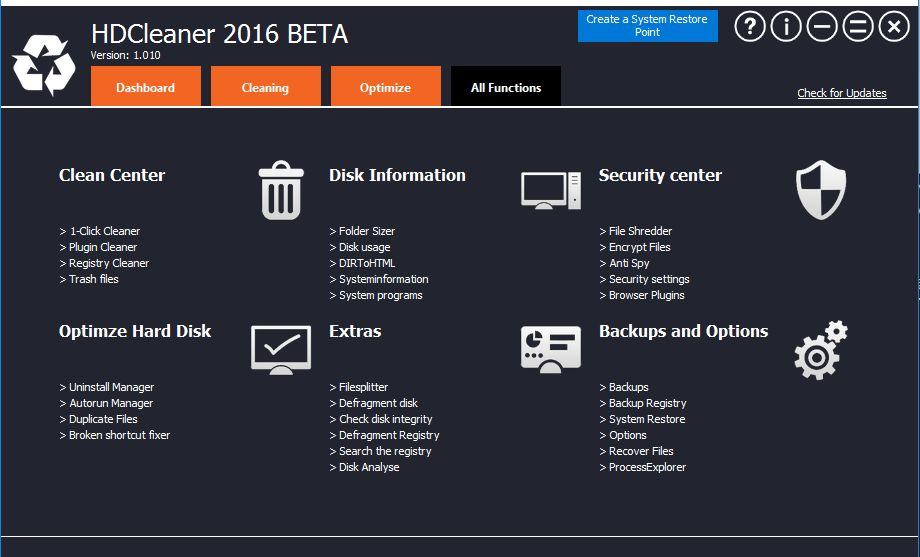Open Options
Image resolution: width=920 pixels, height=557 pixels.
(x=623, y=435)
